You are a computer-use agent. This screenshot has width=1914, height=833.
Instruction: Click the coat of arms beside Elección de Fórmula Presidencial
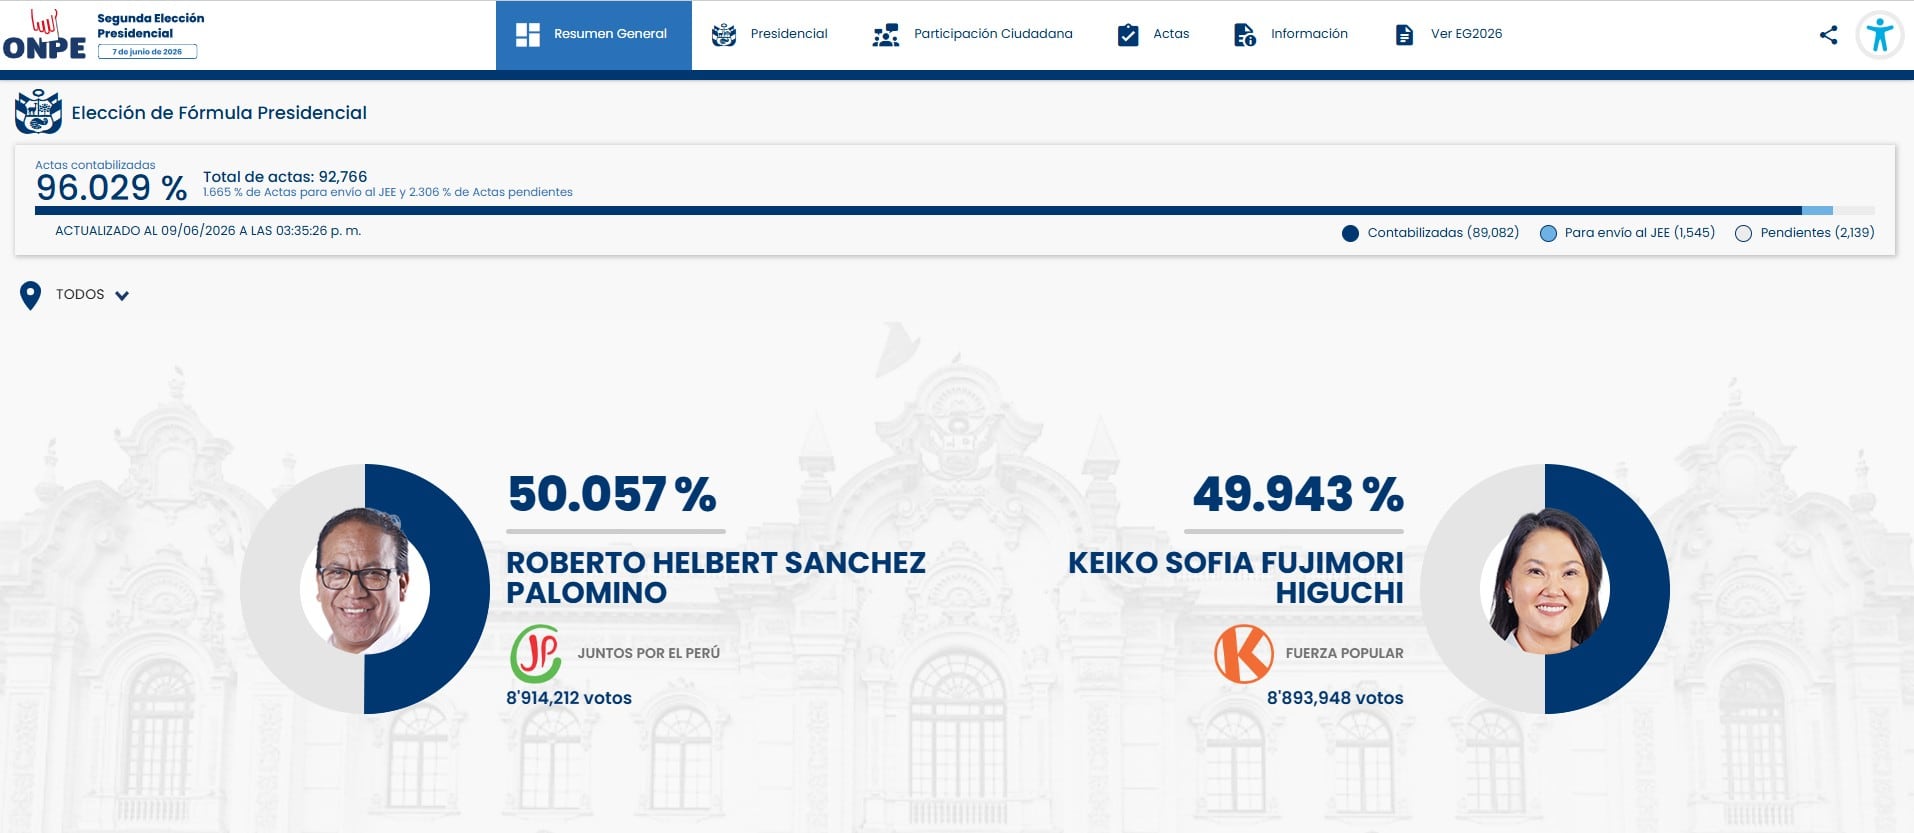[39, 112]
